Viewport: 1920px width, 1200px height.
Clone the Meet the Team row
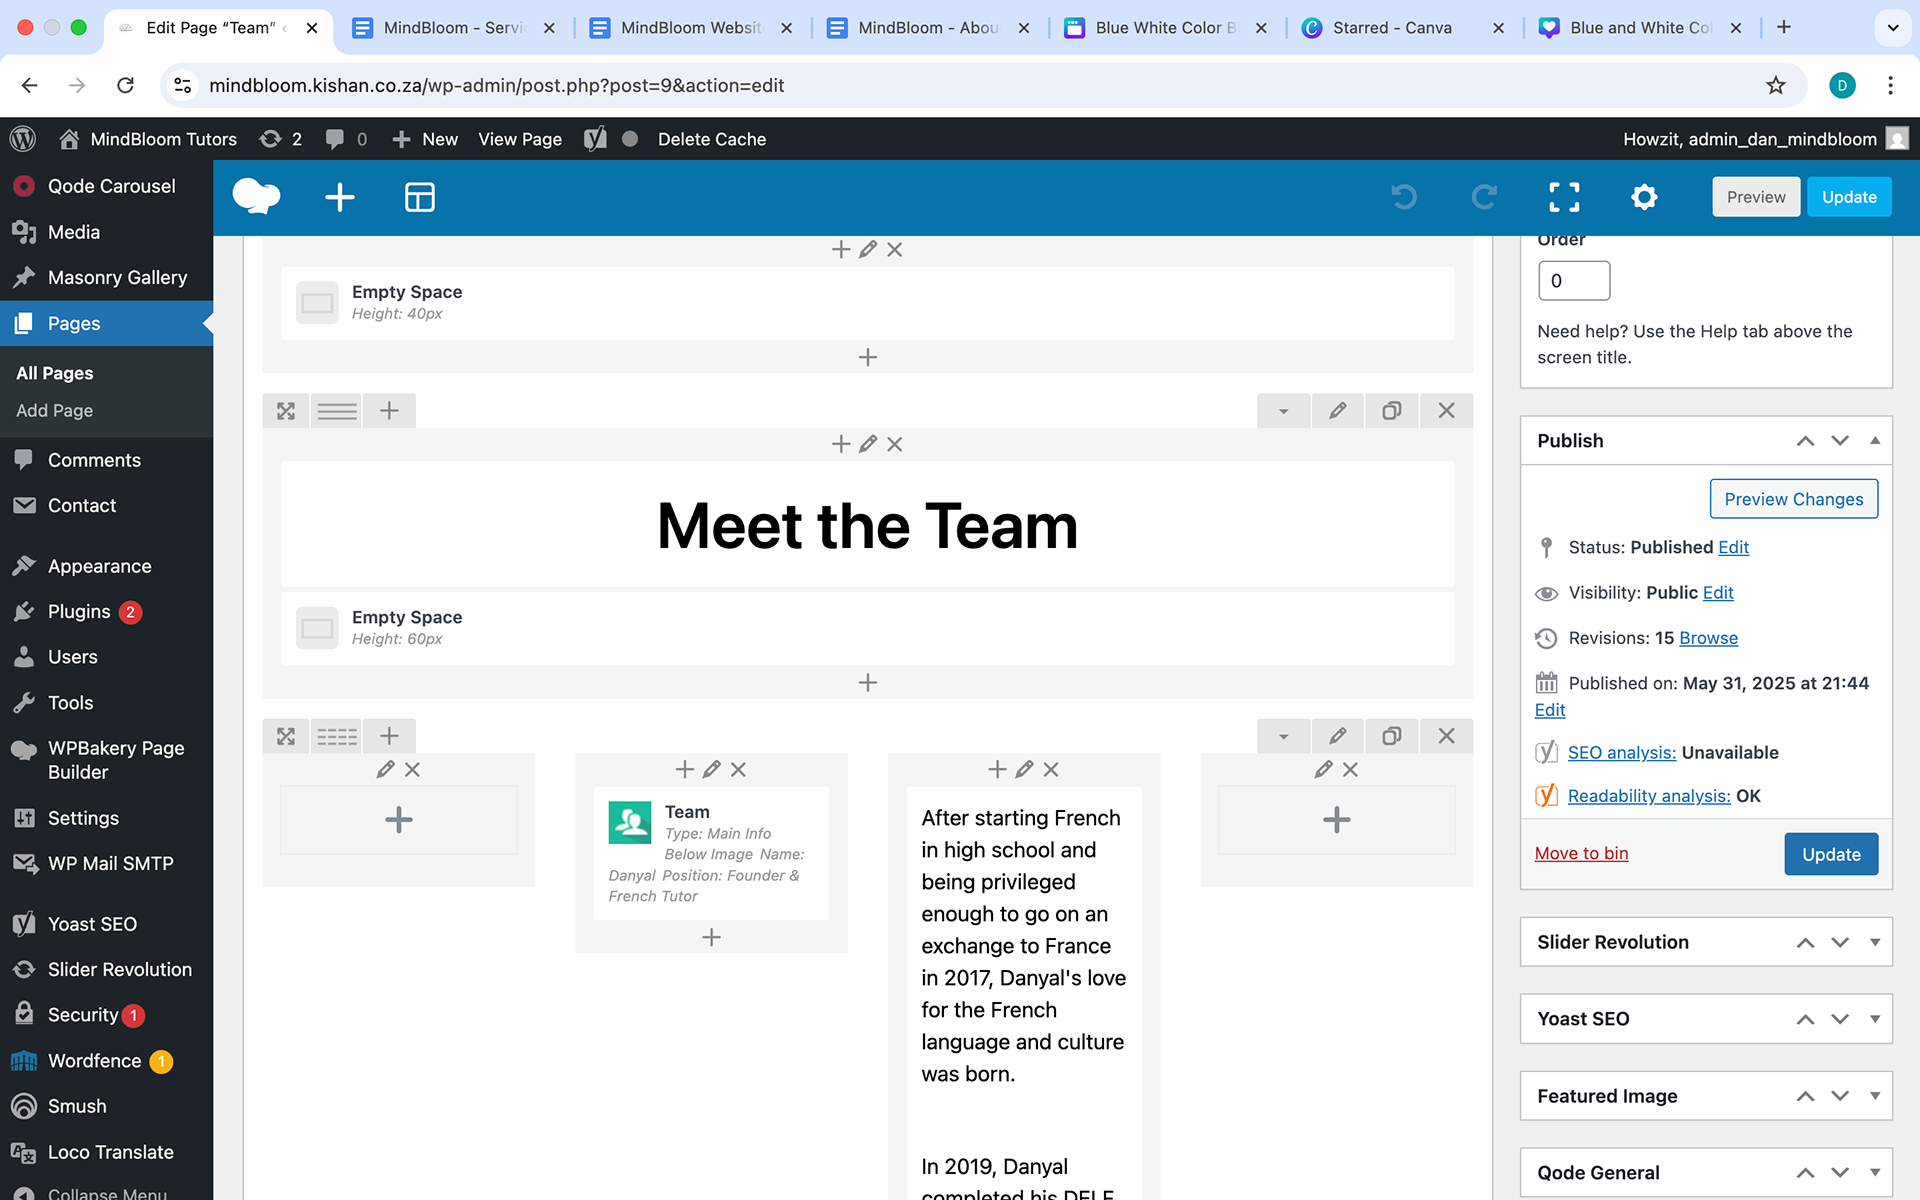[1391, 411]
